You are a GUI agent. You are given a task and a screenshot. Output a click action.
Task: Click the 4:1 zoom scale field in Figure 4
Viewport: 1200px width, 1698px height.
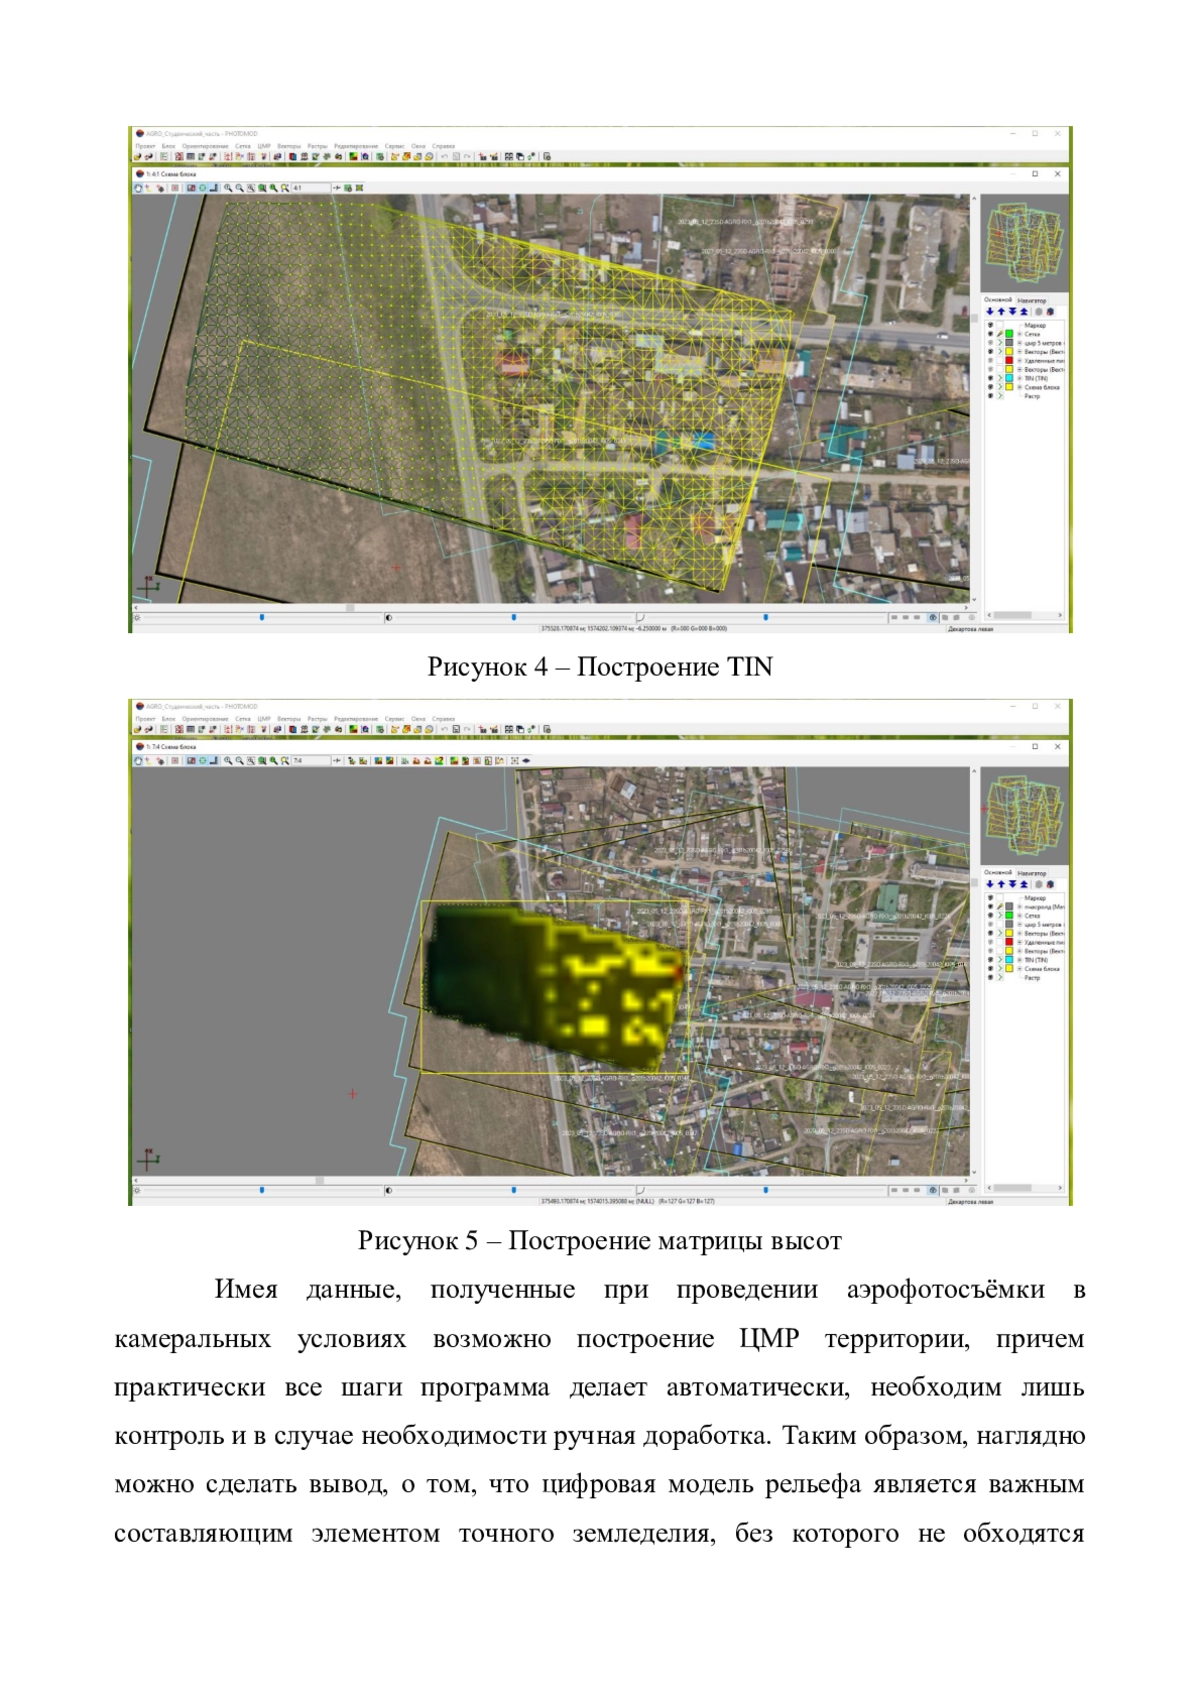coord(310,188)
